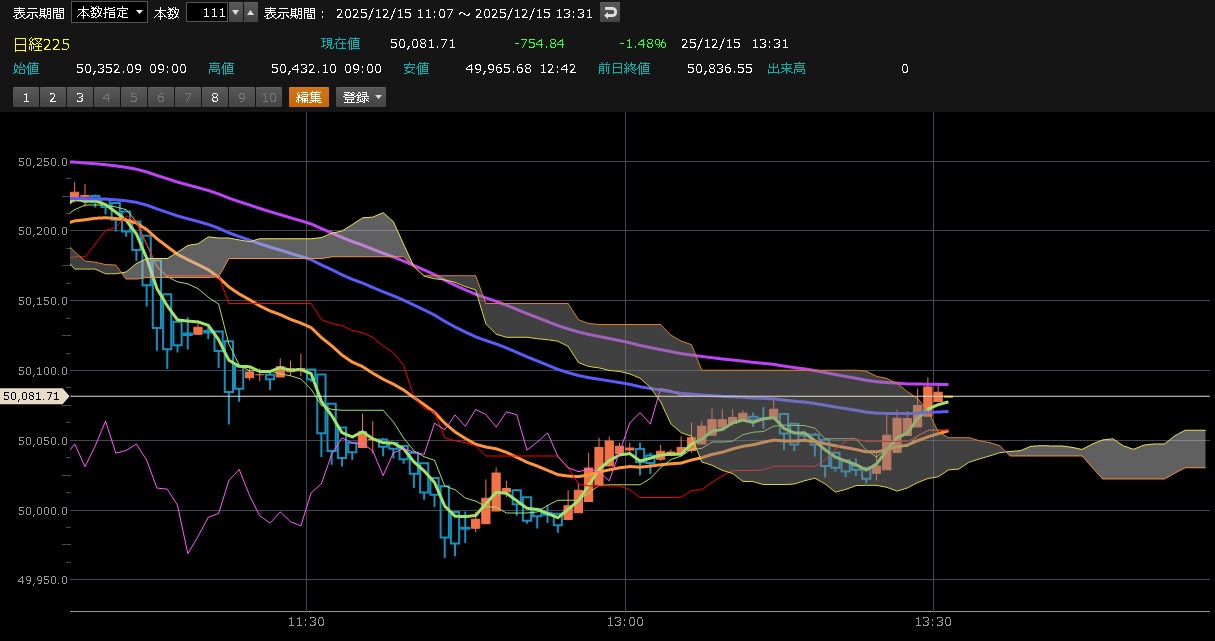1215x641 pixels.
Task: Select chart preset 1
Action: pyautogui.click(x=25, y=97)
